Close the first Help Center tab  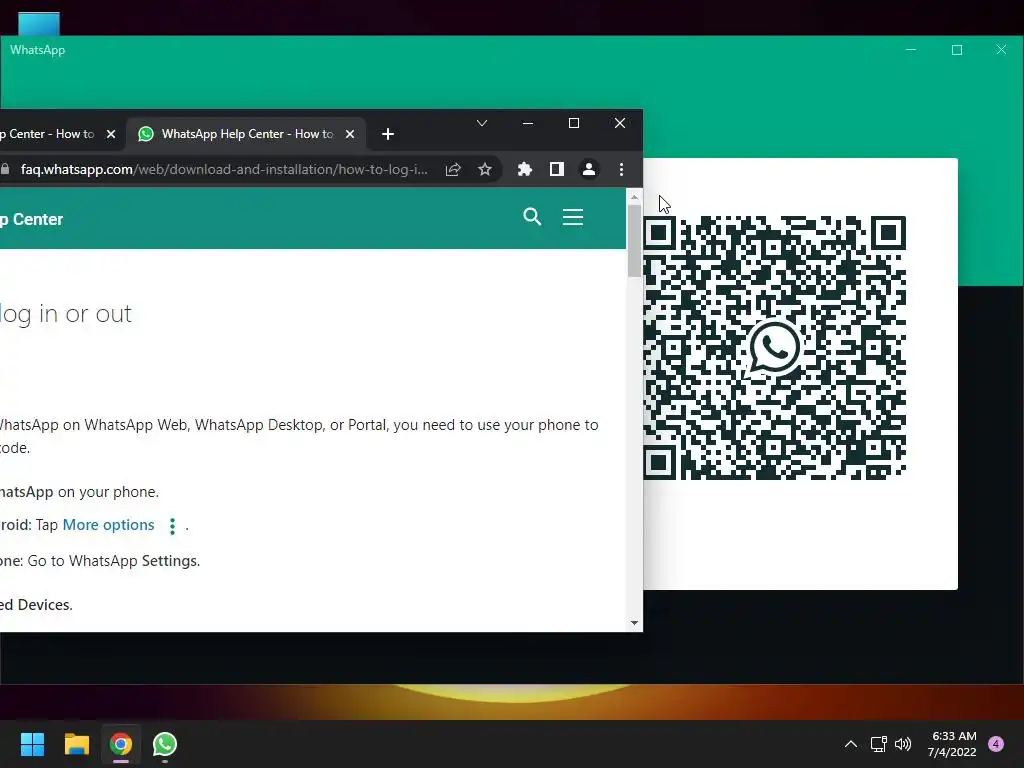[x=111, y=134]
